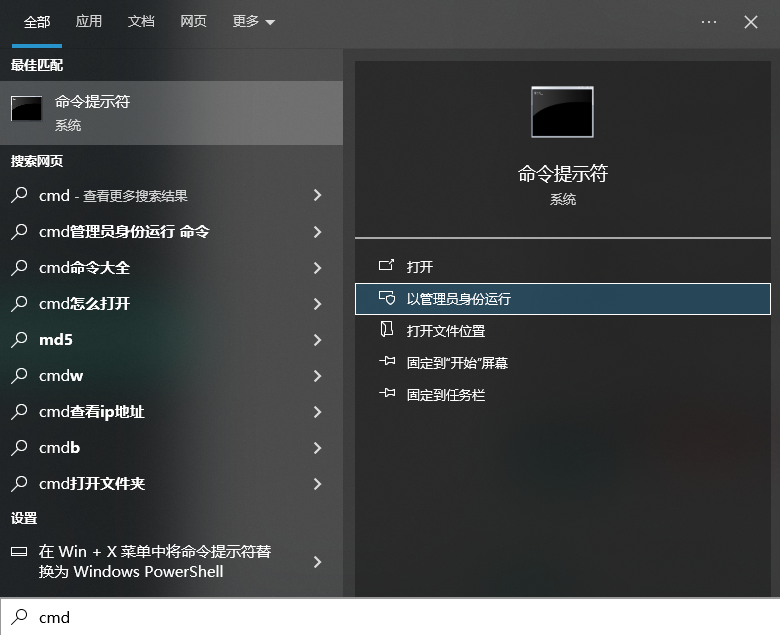Click the shield icon for run as admin
Screen dimensions: 780x635
click(387, 298)
